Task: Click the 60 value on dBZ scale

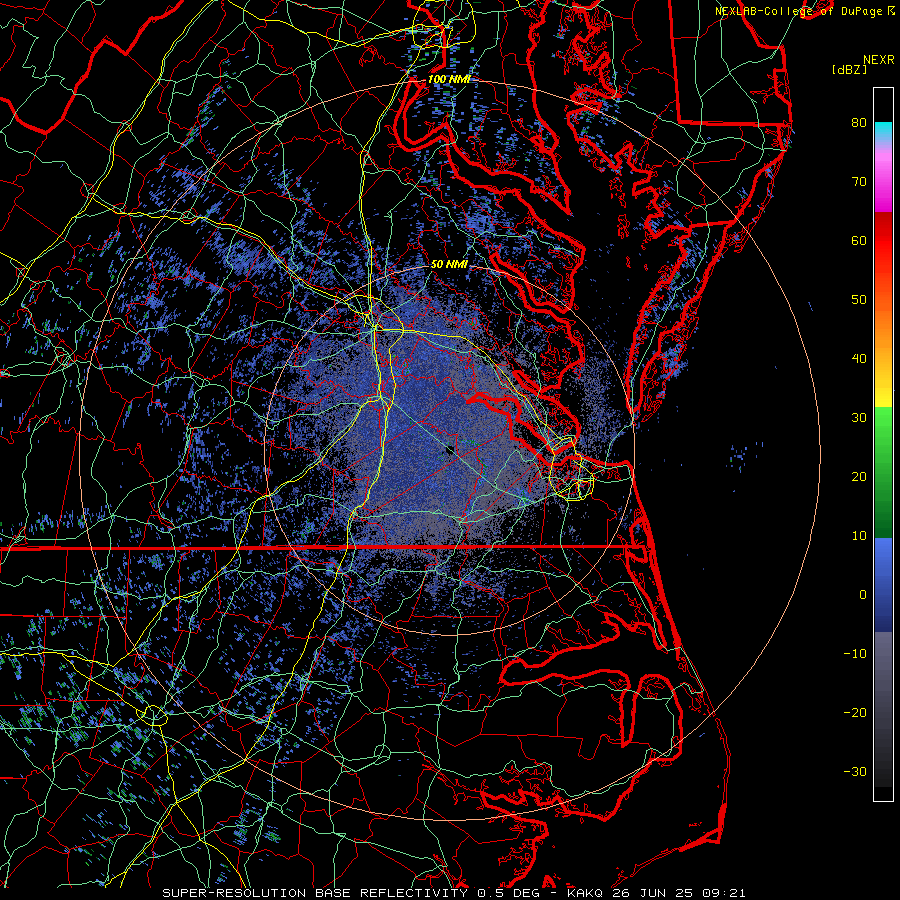Action: 859,240
